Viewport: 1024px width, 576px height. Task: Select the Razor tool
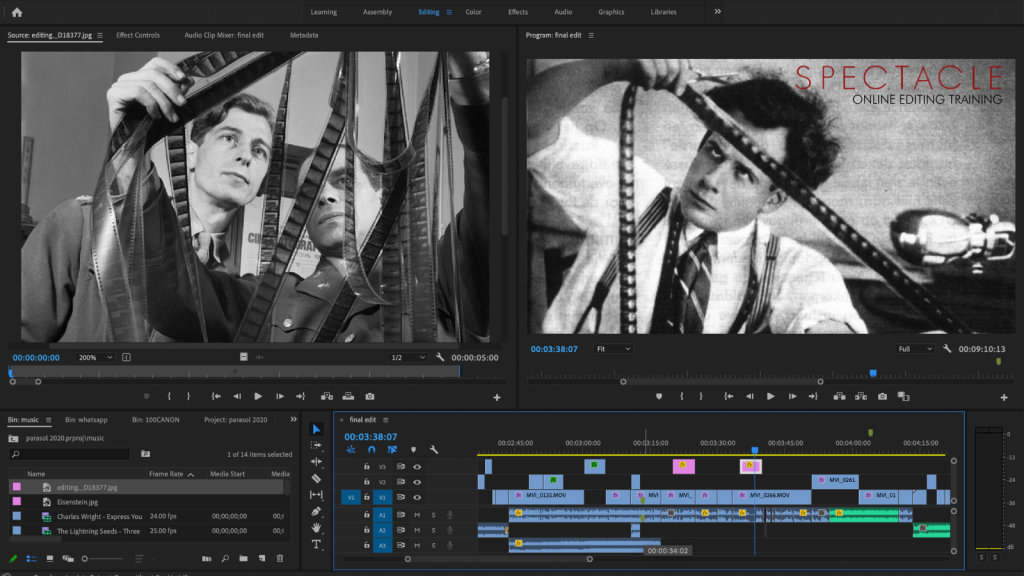tap(316, 478)
